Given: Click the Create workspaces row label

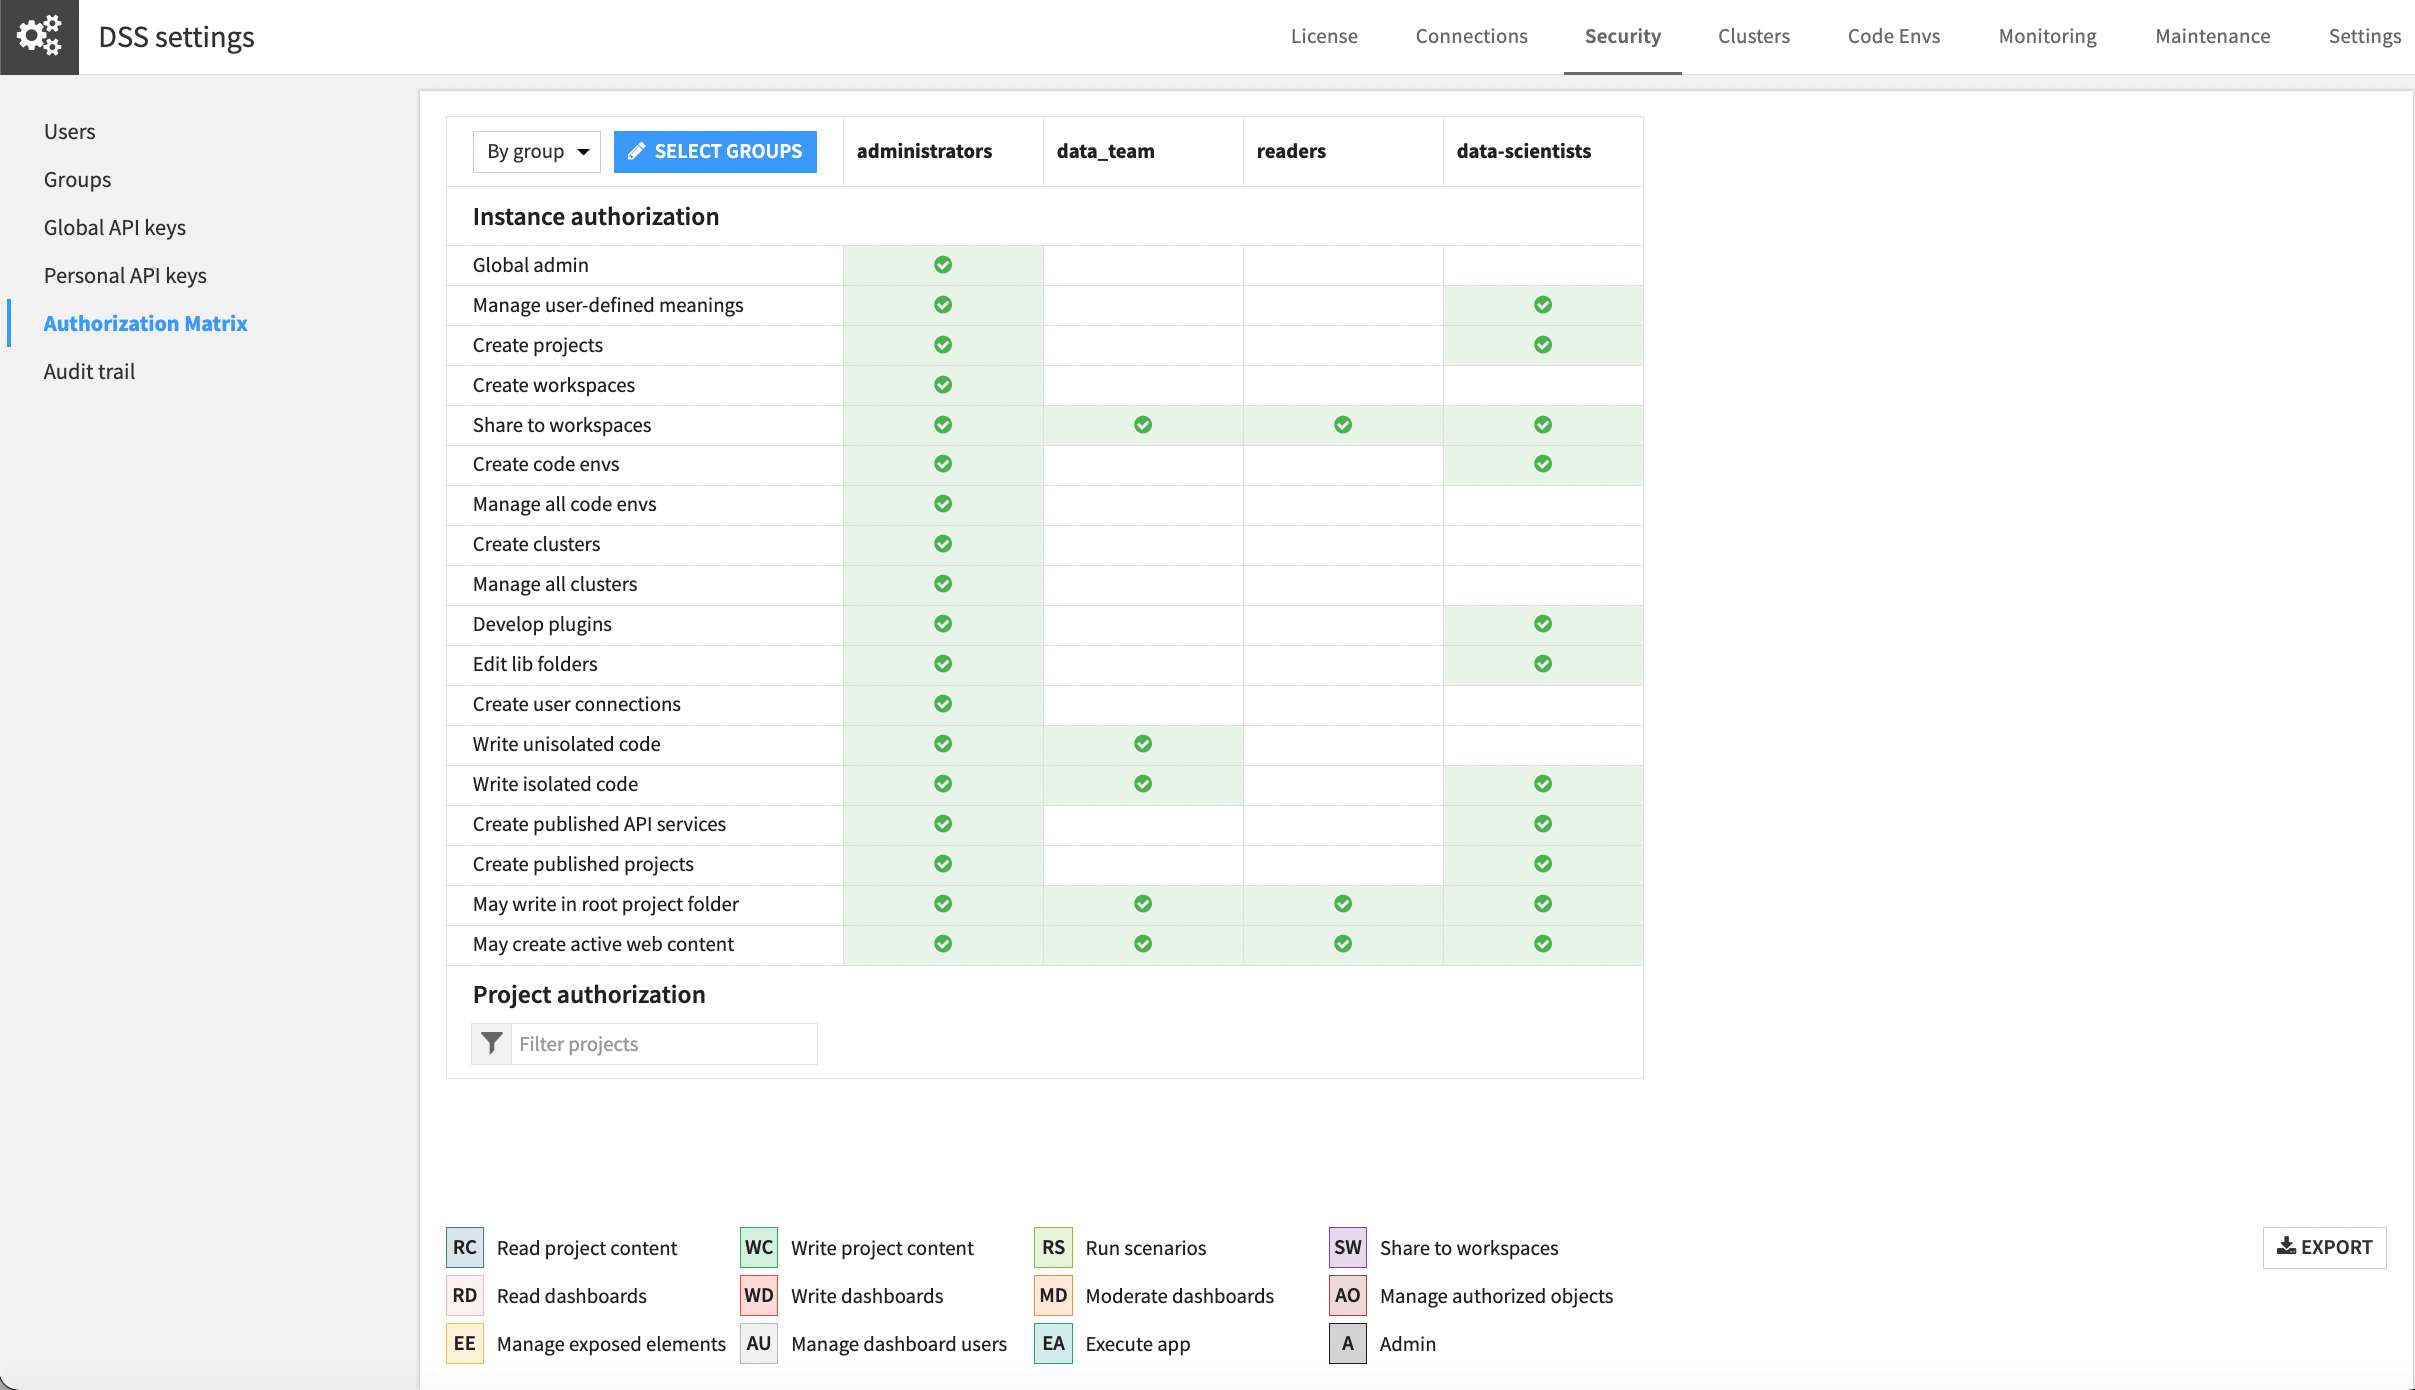Looking at the screenshot, I should pyautogui.click(x=553, y=385).
